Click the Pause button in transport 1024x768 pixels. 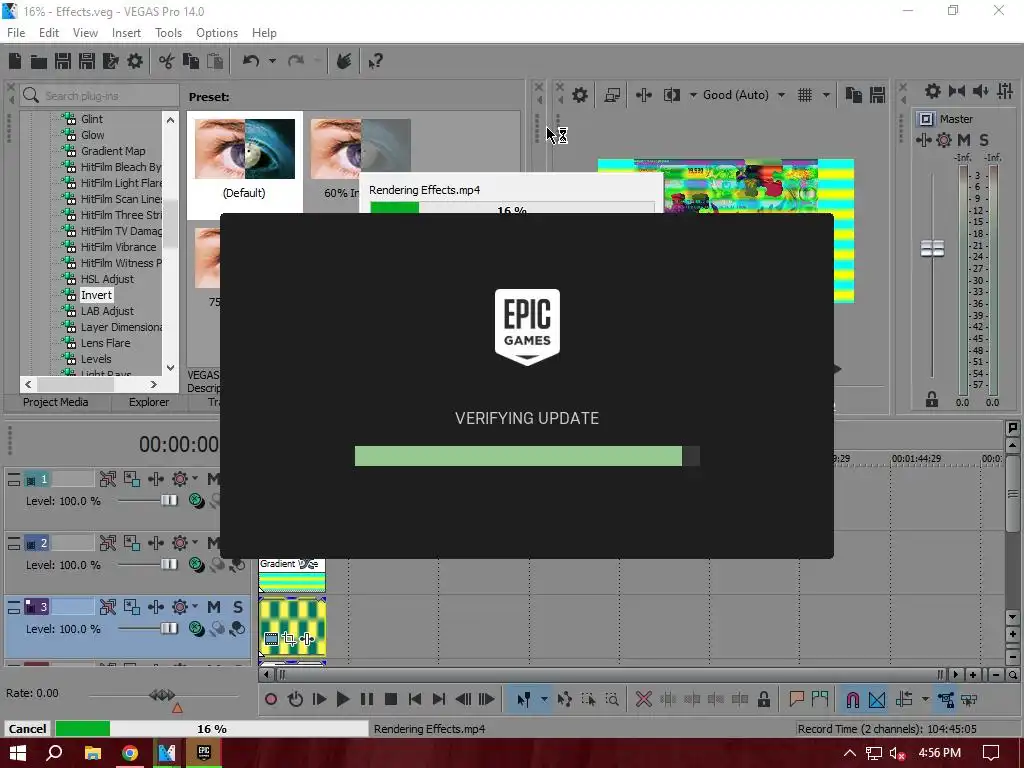pos(367,699)
